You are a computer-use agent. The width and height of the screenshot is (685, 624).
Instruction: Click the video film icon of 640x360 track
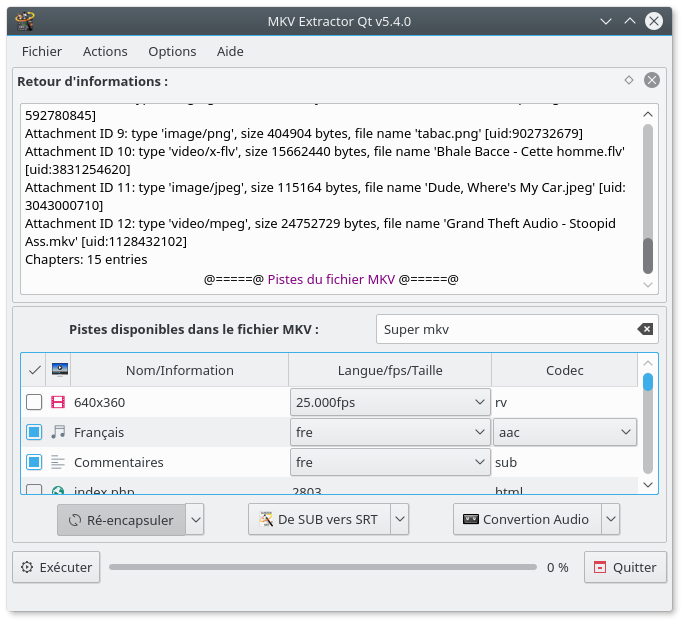tap(58, 402)
